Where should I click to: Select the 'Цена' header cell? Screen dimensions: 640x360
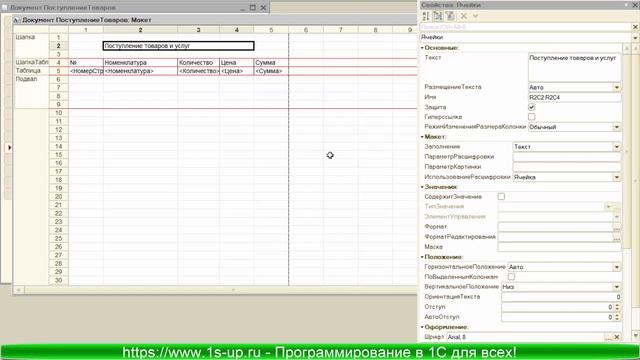point(236,62)
